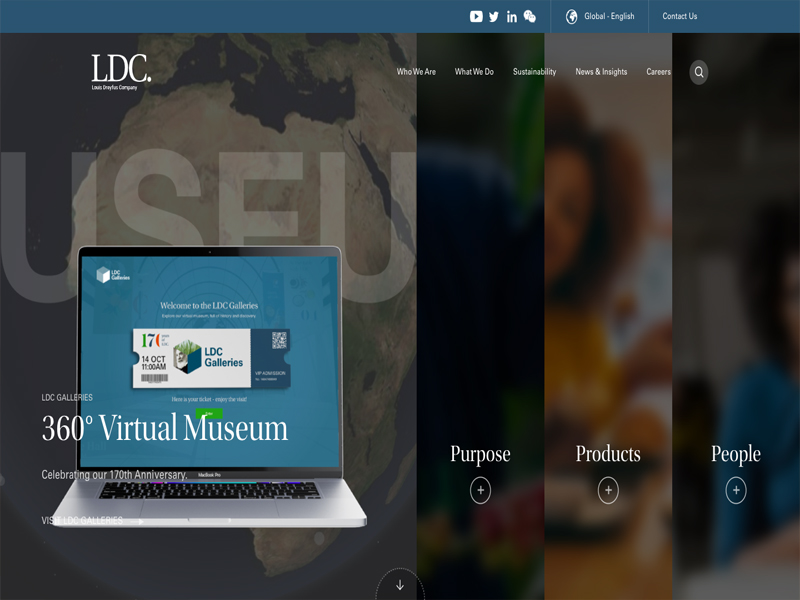The width and height of the screenshot is (800, 600).
Task: Select the People panel title
Action: pos(736,455)
